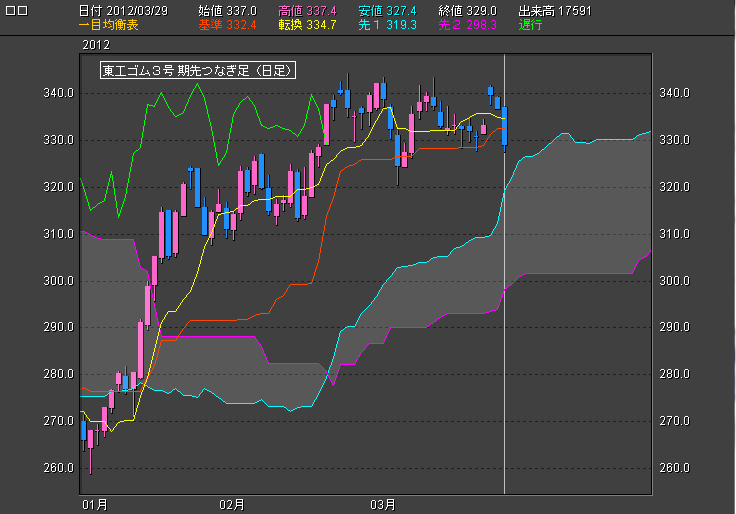Click the 02月 marker on time axis
Viewport: 736px width, 514px height.
pyautogui.click(x=232, y=504)
